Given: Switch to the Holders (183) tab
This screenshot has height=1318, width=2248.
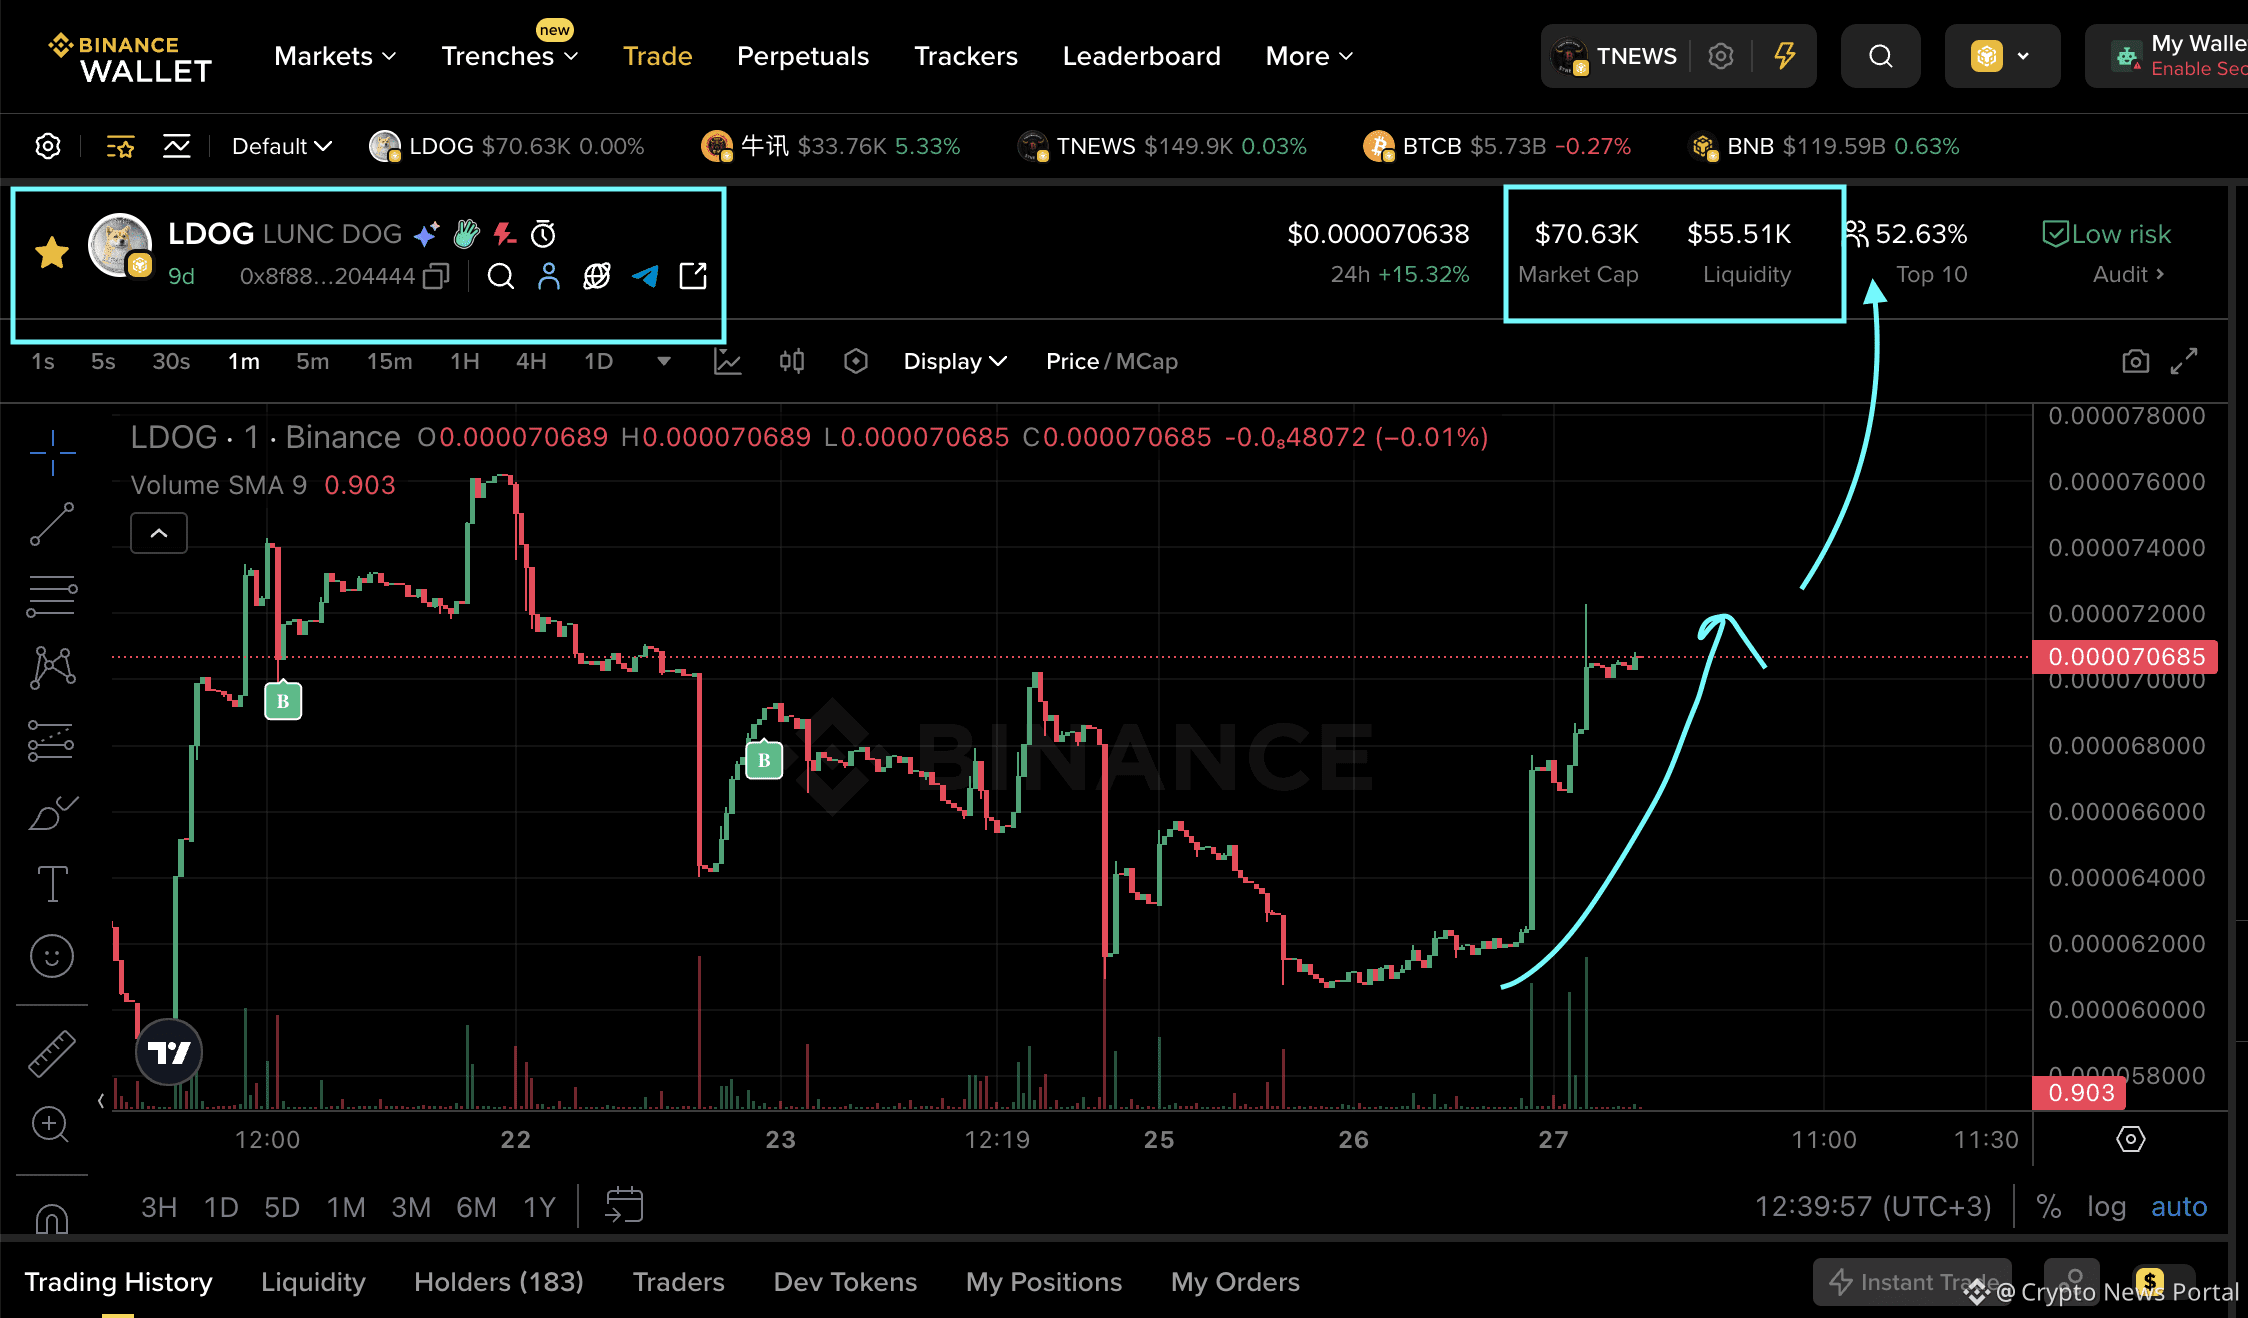Looking at the screenshot, I should coord(498,1281).
